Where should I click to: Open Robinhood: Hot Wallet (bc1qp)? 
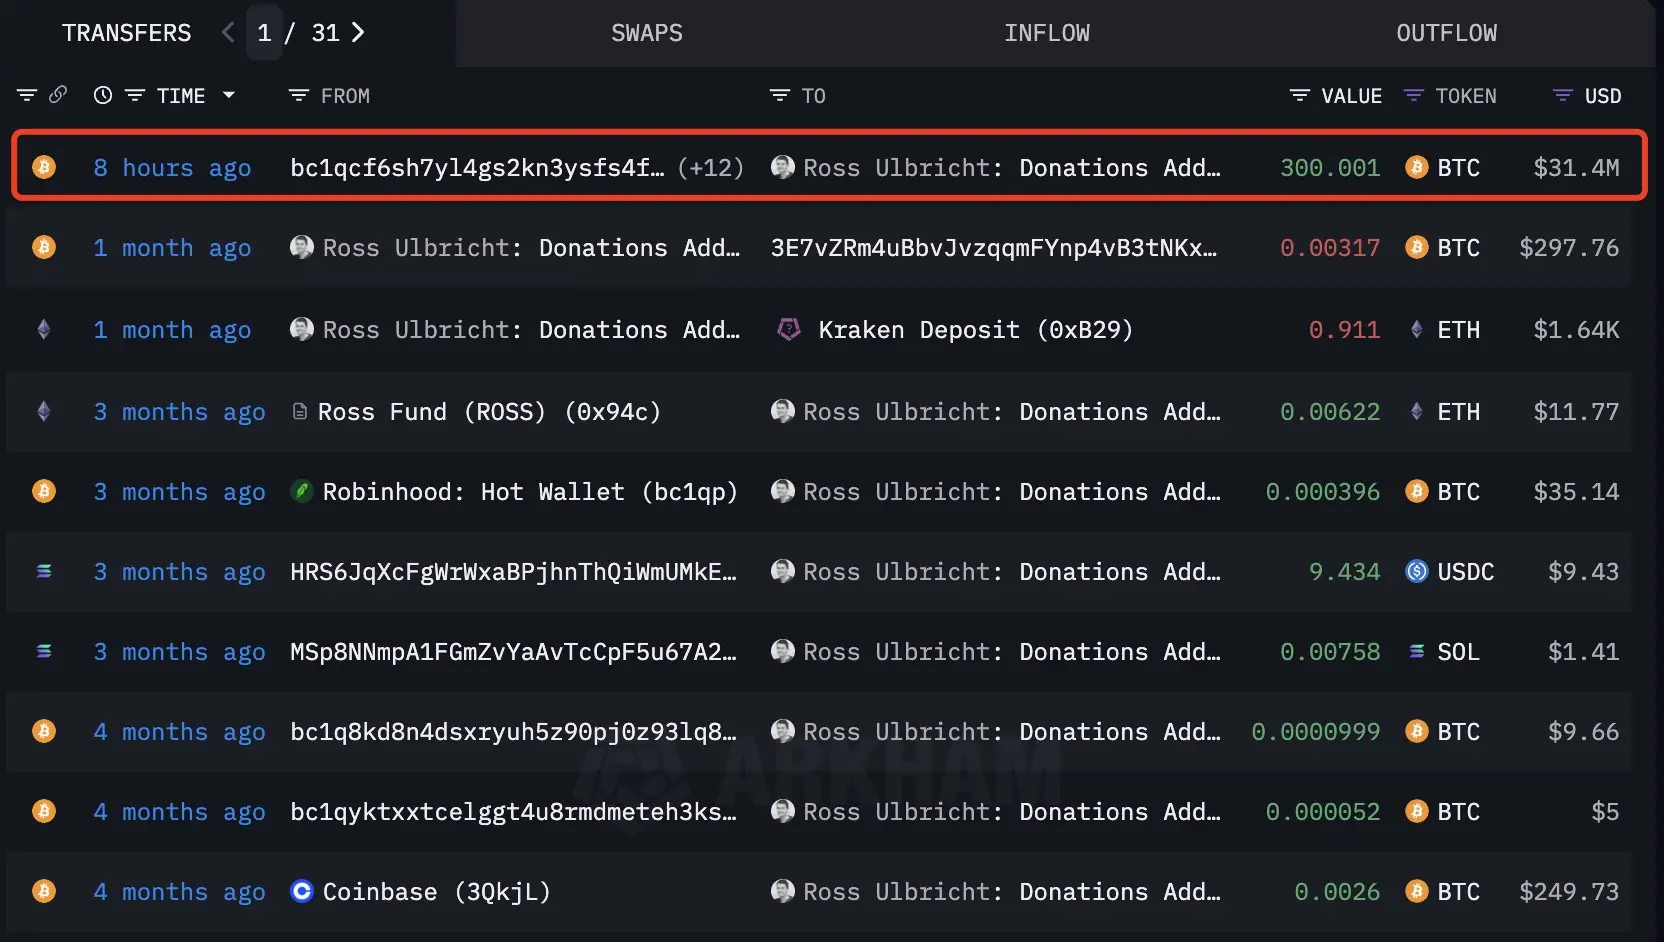point(530,491)
